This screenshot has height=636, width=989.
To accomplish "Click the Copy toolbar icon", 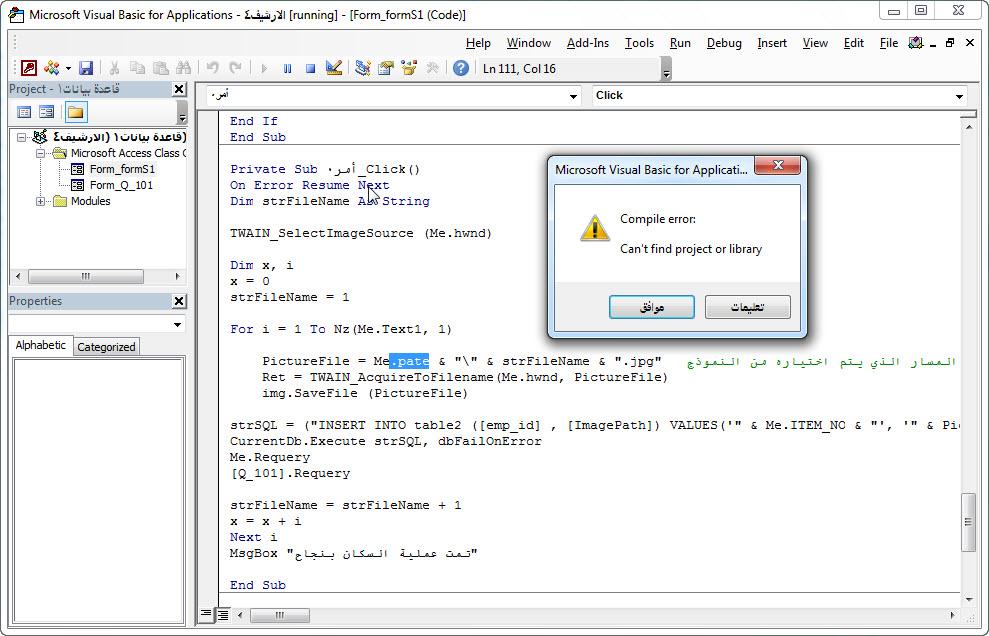I will [137, 68].
